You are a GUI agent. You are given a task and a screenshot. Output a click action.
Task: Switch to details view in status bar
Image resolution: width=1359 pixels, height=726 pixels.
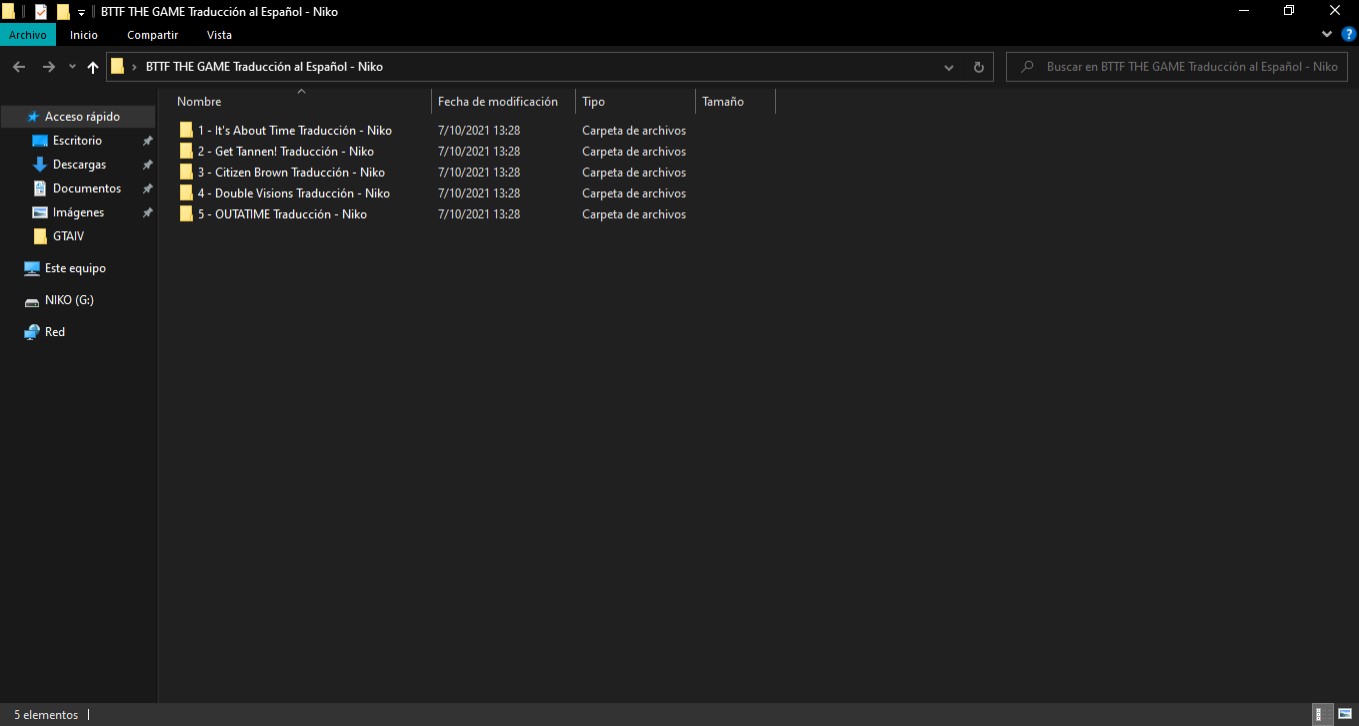tap(1324, 714)
